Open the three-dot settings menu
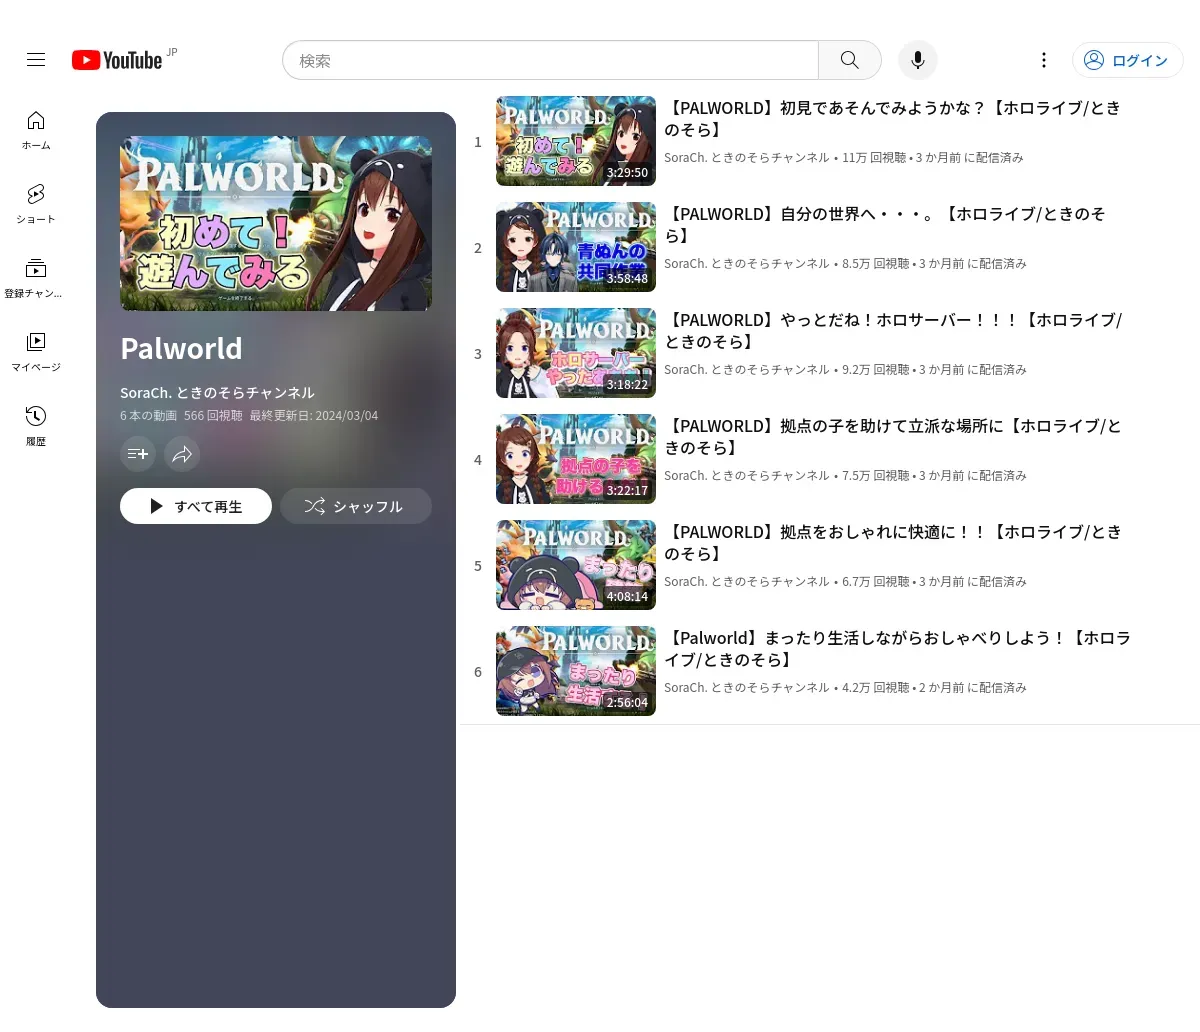This screenshot has width=1200, height=1032. [x=1044, y=60]
